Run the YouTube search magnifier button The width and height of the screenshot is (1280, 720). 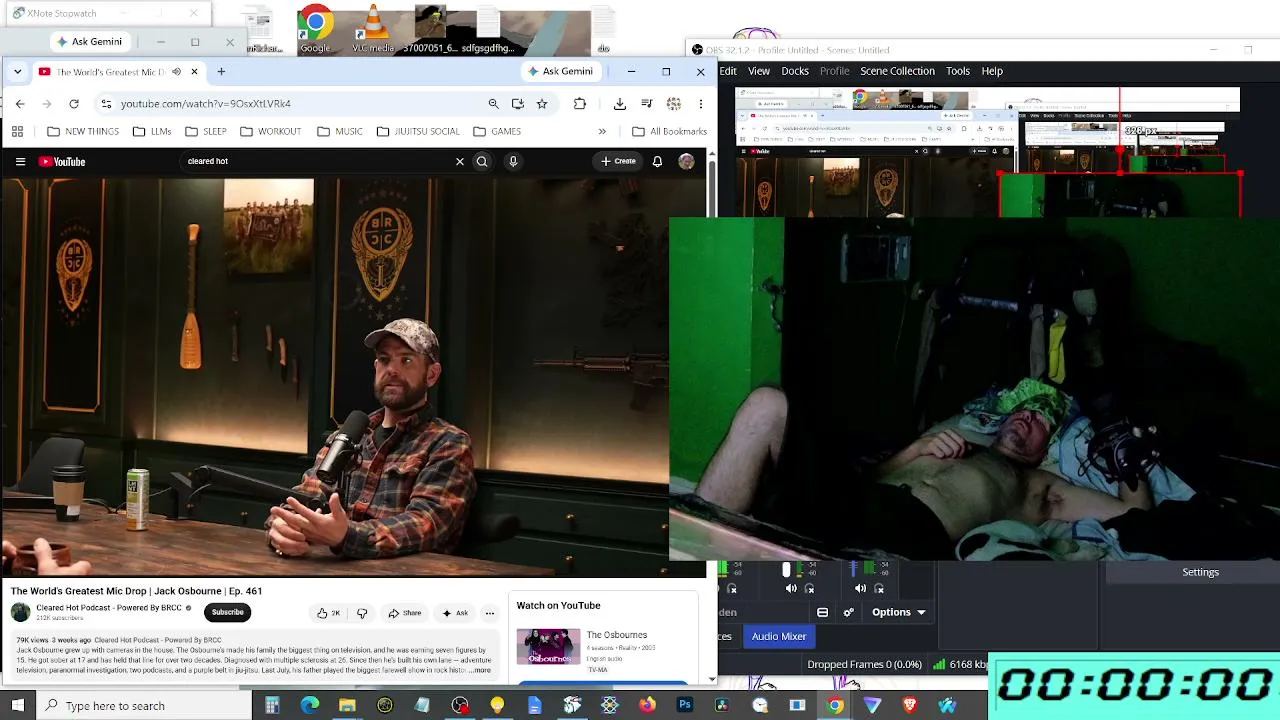pos(482,162)
